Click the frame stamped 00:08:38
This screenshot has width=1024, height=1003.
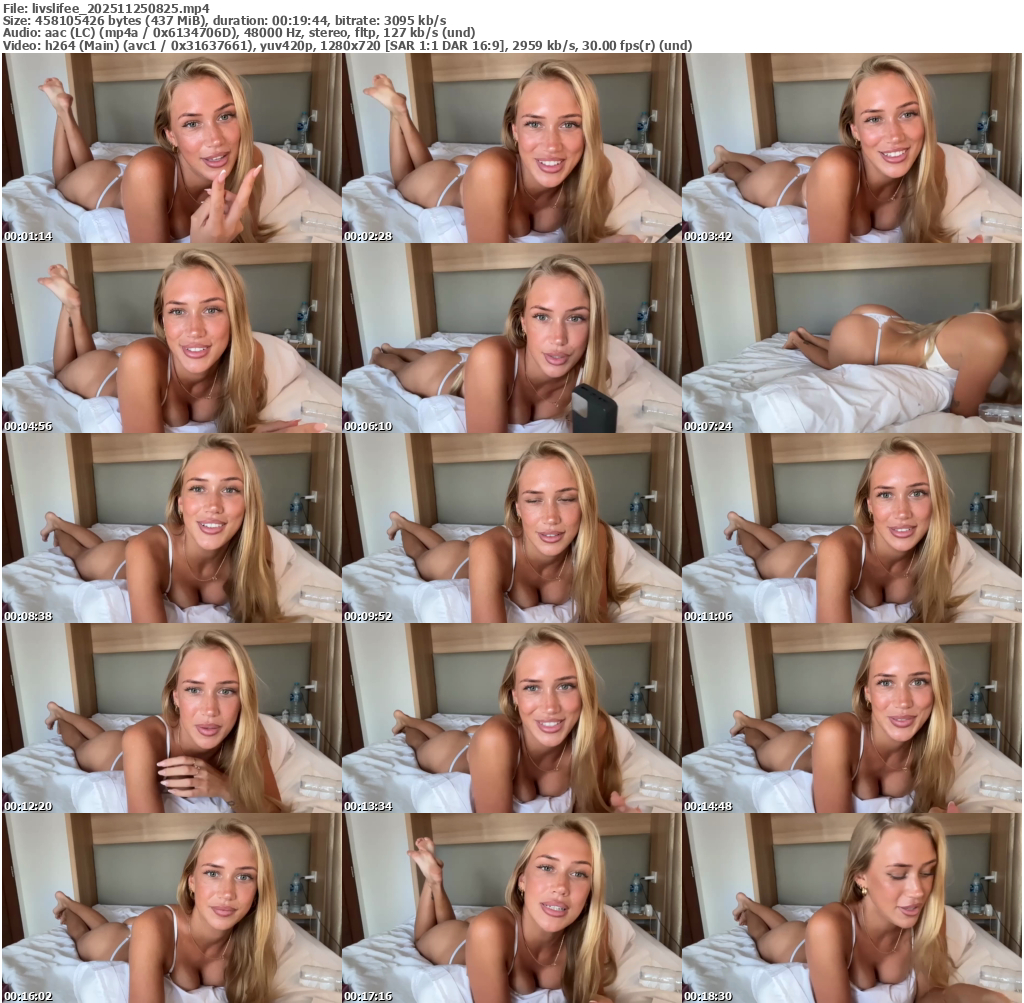click(172, 528)
